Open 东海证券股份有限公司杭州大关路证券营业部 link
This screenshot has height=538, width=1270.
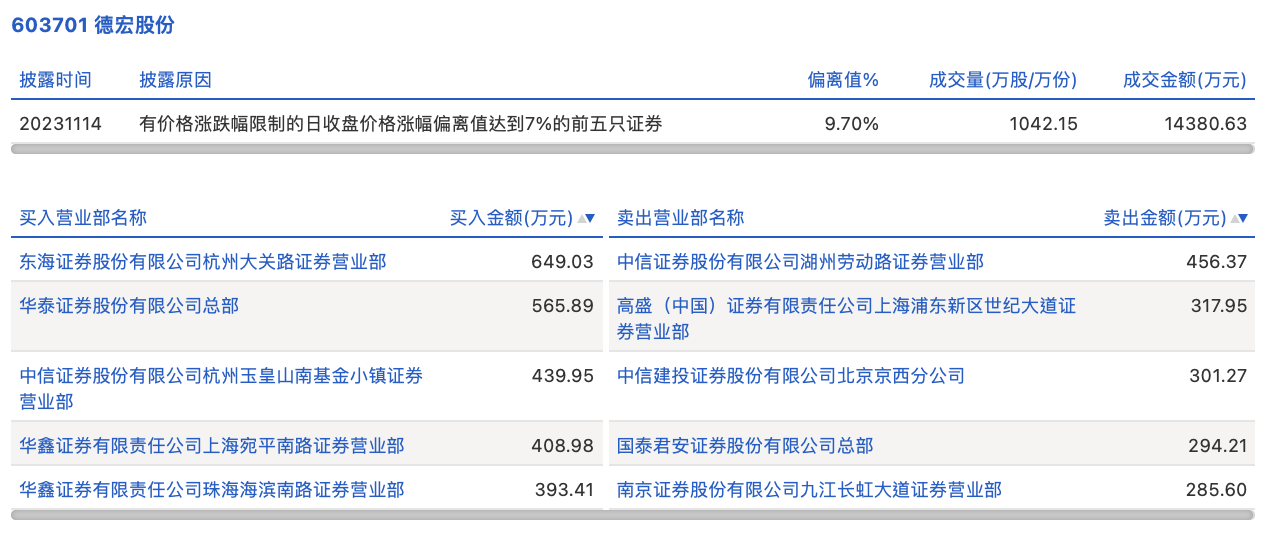[203, 262]
